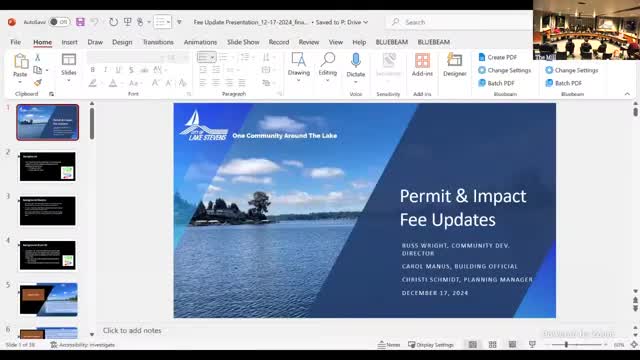The width and height of the screenshot is (640, 360).
Task: Click first Bluebeam Batch PDF button
Action: point(496,83)
